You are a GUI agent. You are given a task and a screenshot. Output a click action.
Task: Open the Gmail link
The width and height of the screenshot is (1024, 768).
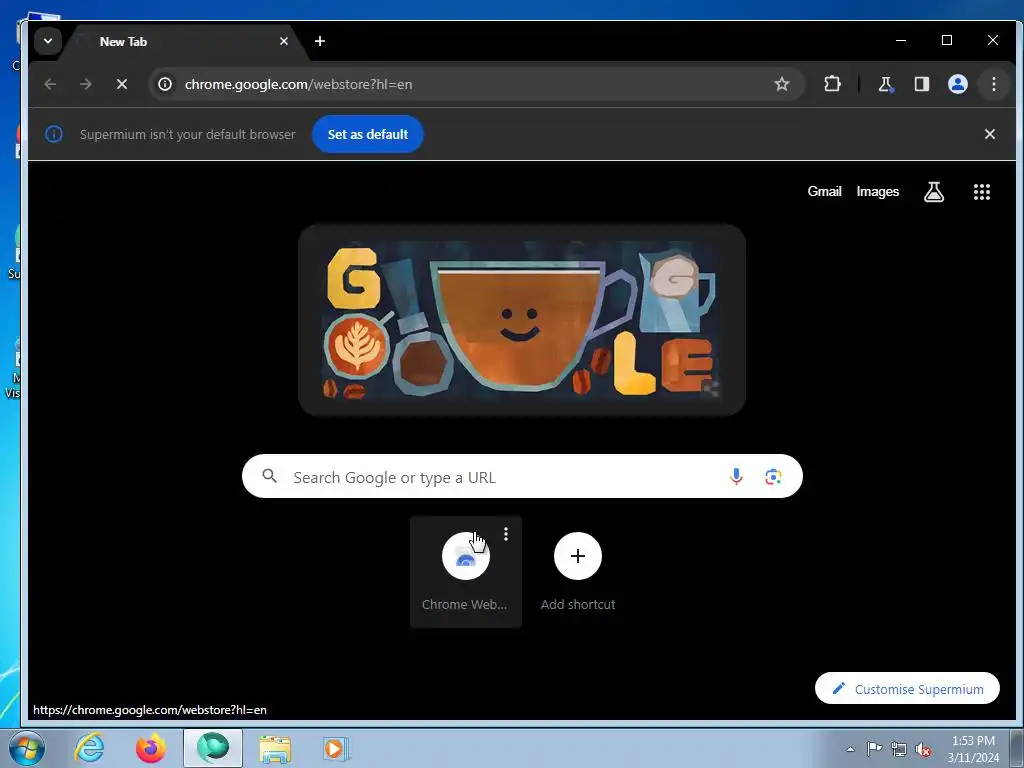[824, 191]
